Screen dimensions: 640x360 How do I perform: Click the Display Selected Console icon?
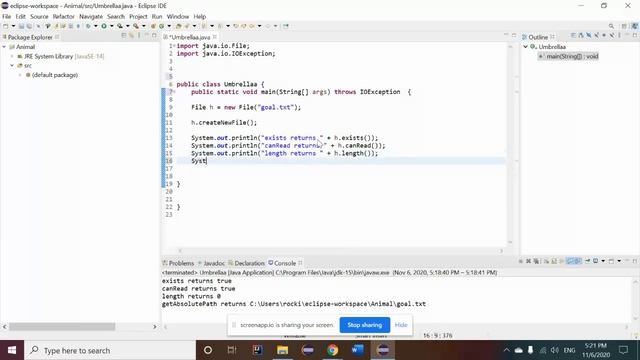pos(596,261)
